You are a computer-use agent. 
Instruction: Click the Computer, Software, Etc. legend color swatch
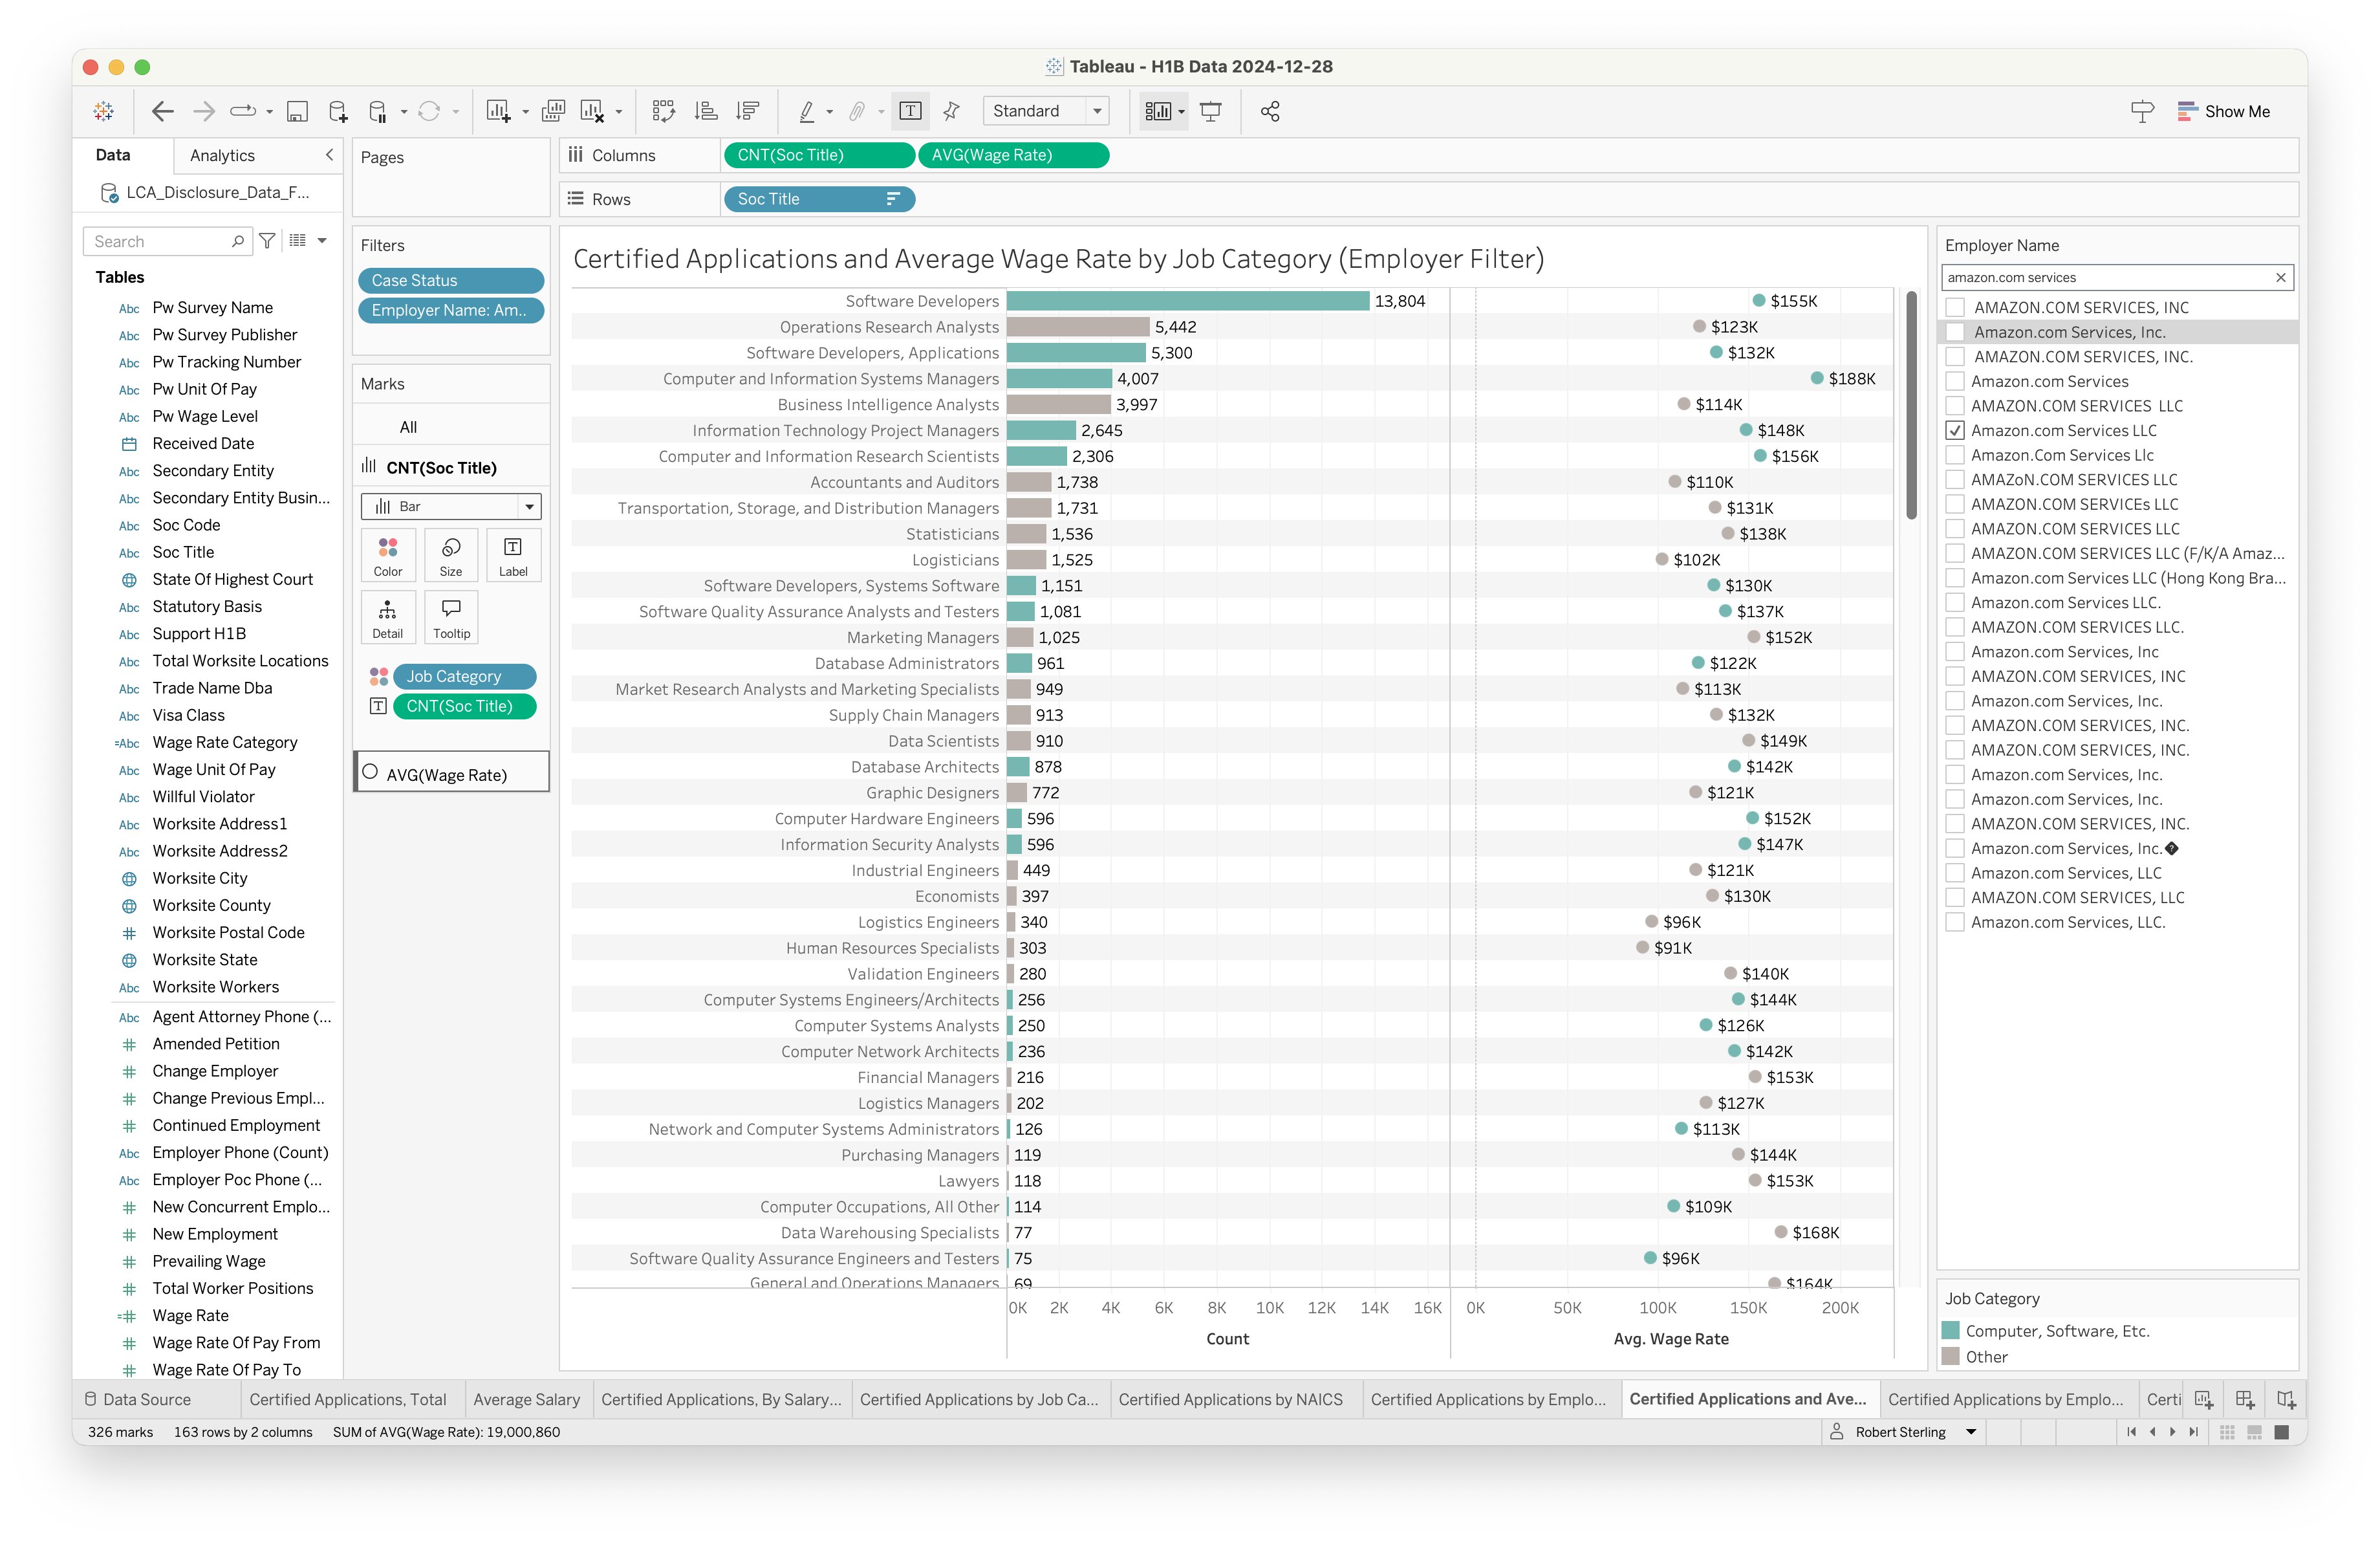[x=1950, y=1330]
